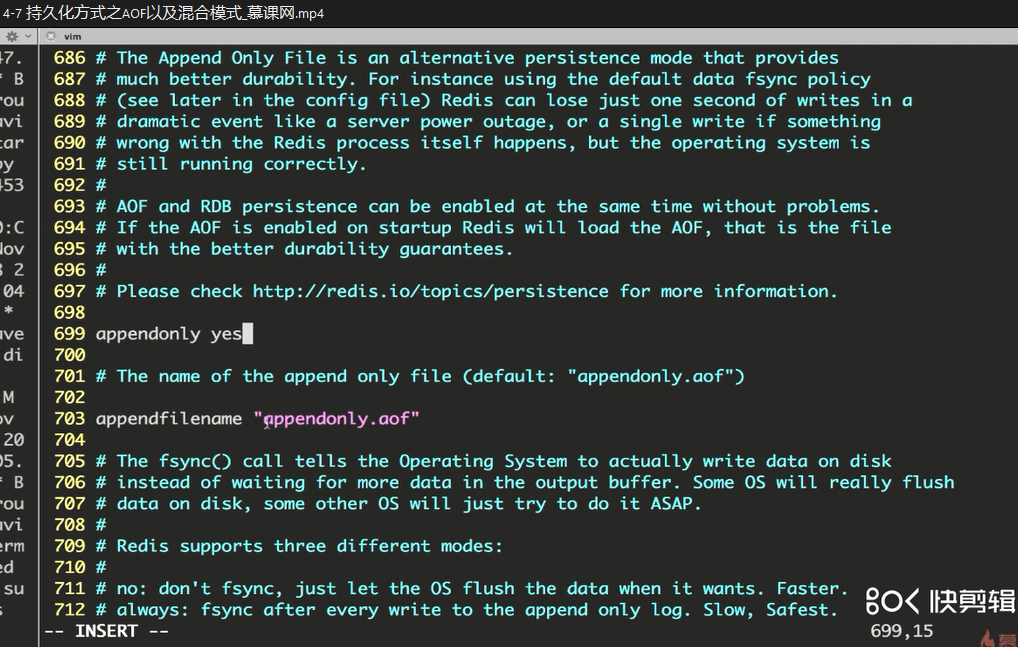Click the video title ending in 慕课网.mp4

(165, 13)
